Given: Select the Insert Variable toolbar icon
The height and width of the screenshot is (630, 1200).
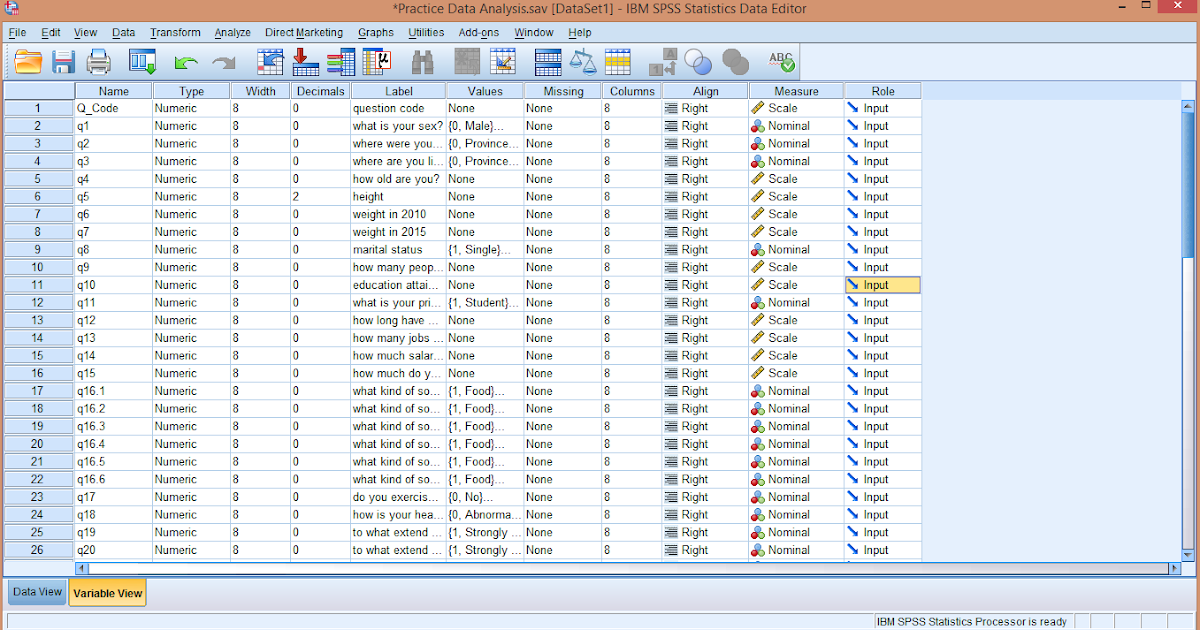Looking at the screenshot, I should [502, 61].
